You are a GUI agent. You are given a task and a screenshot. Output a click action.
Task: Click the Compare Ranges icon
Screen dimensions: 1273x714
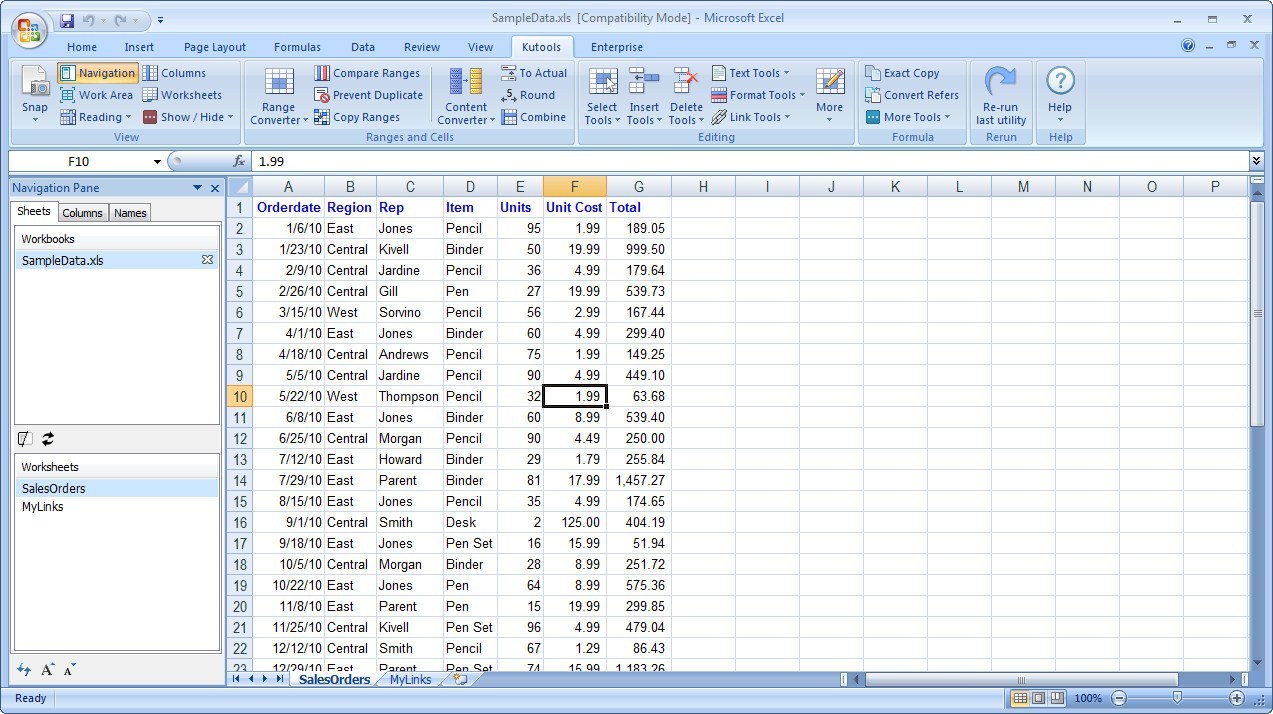click(x=322, y=73)
